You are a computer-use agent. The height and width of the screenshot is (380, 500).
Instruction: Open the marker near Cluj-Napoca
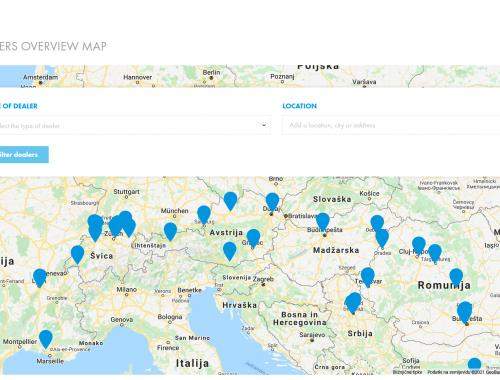coord(419,245)
